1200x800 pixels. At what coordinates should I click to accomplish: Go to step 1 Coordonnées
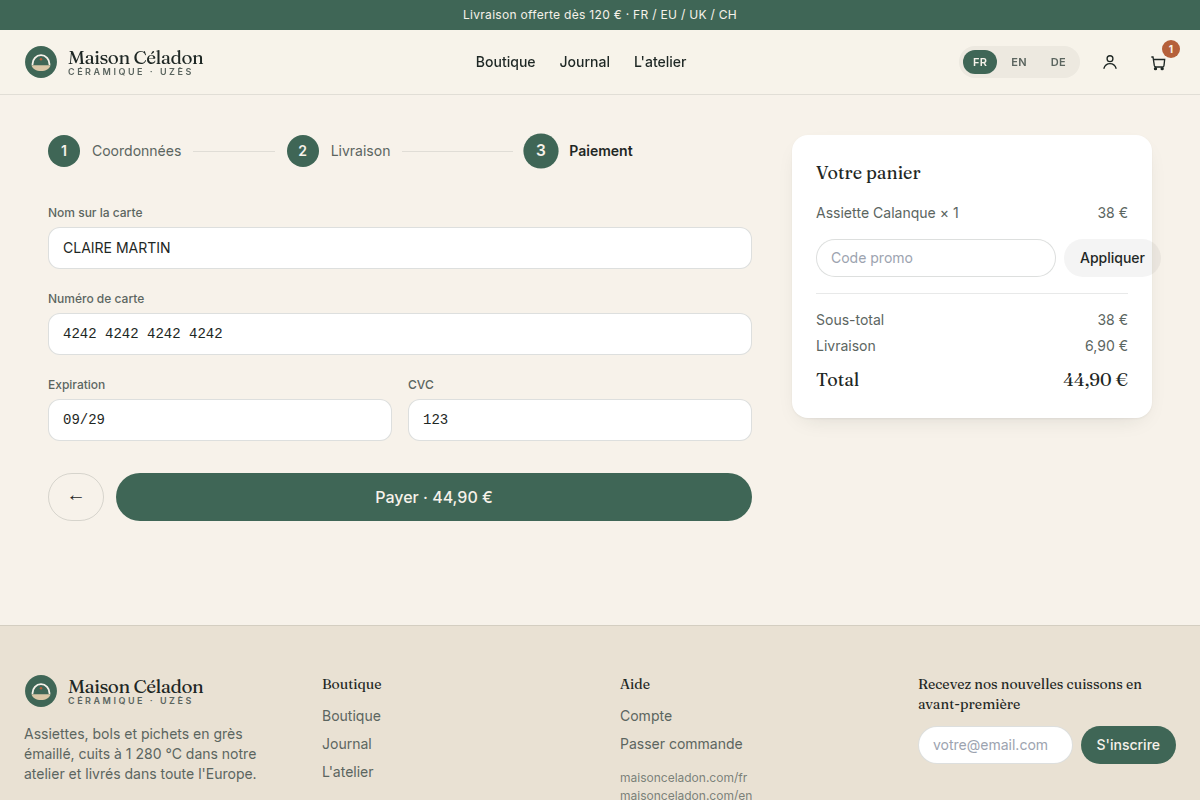click(115, 151)
